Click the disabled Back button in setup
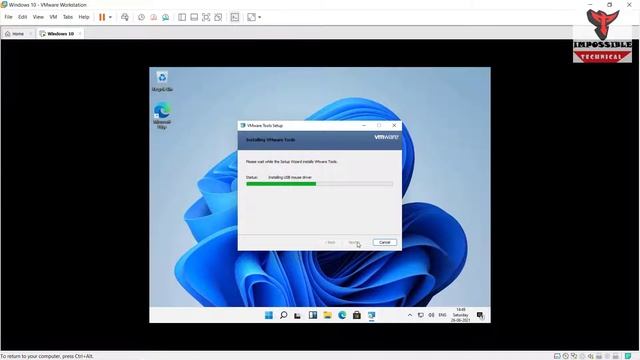The width and height of the screenshot is (640, 360). [x=330, y=242]
